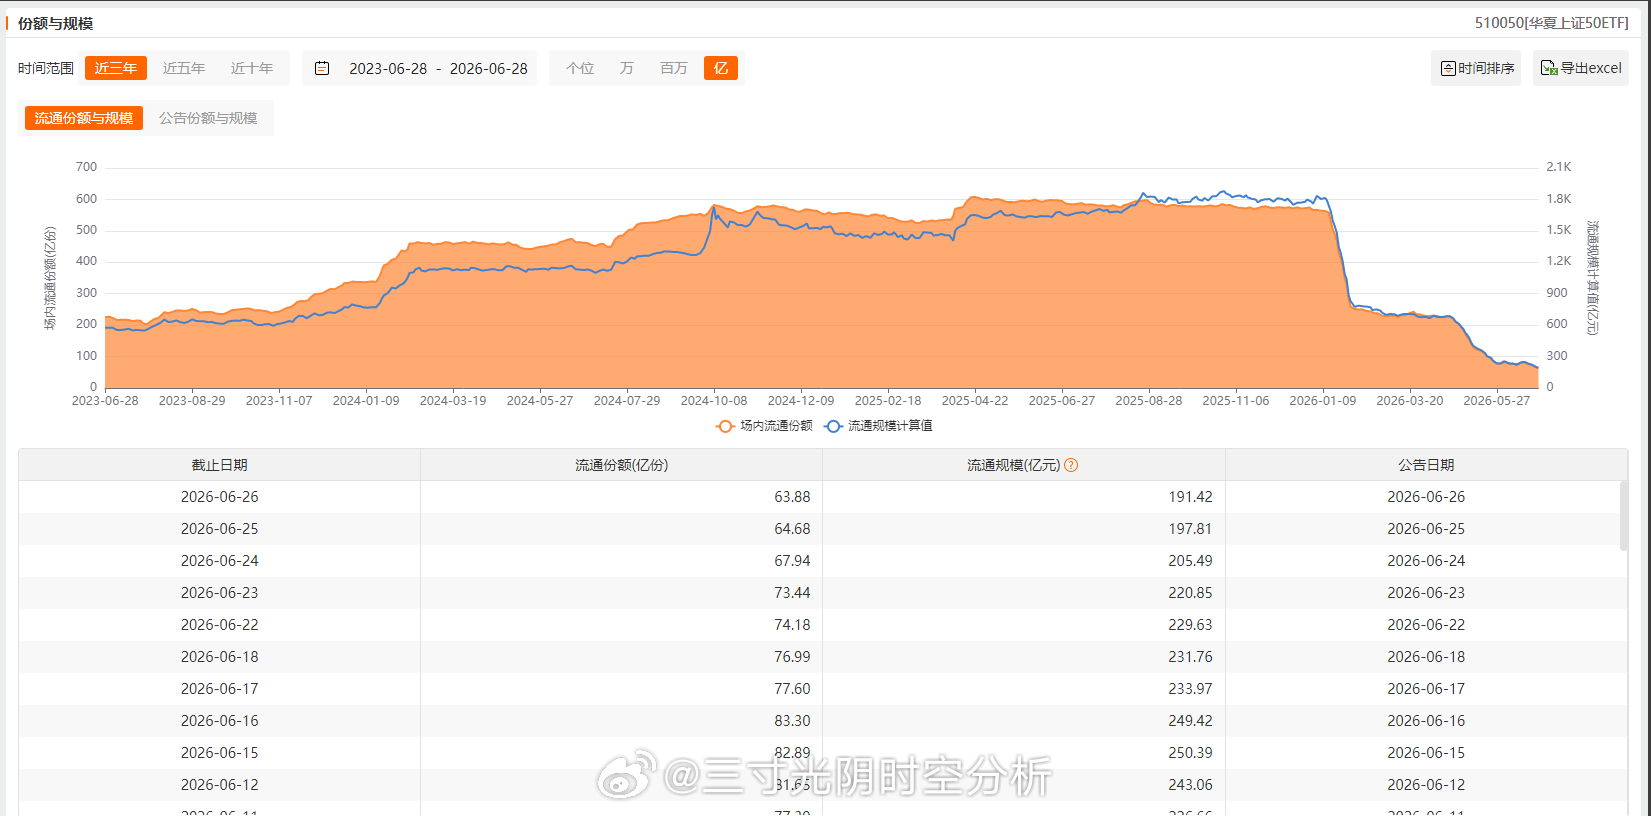Click chart x-axis date 2026-01-09
1651x816 pixels.
(x=1323, y=401)
